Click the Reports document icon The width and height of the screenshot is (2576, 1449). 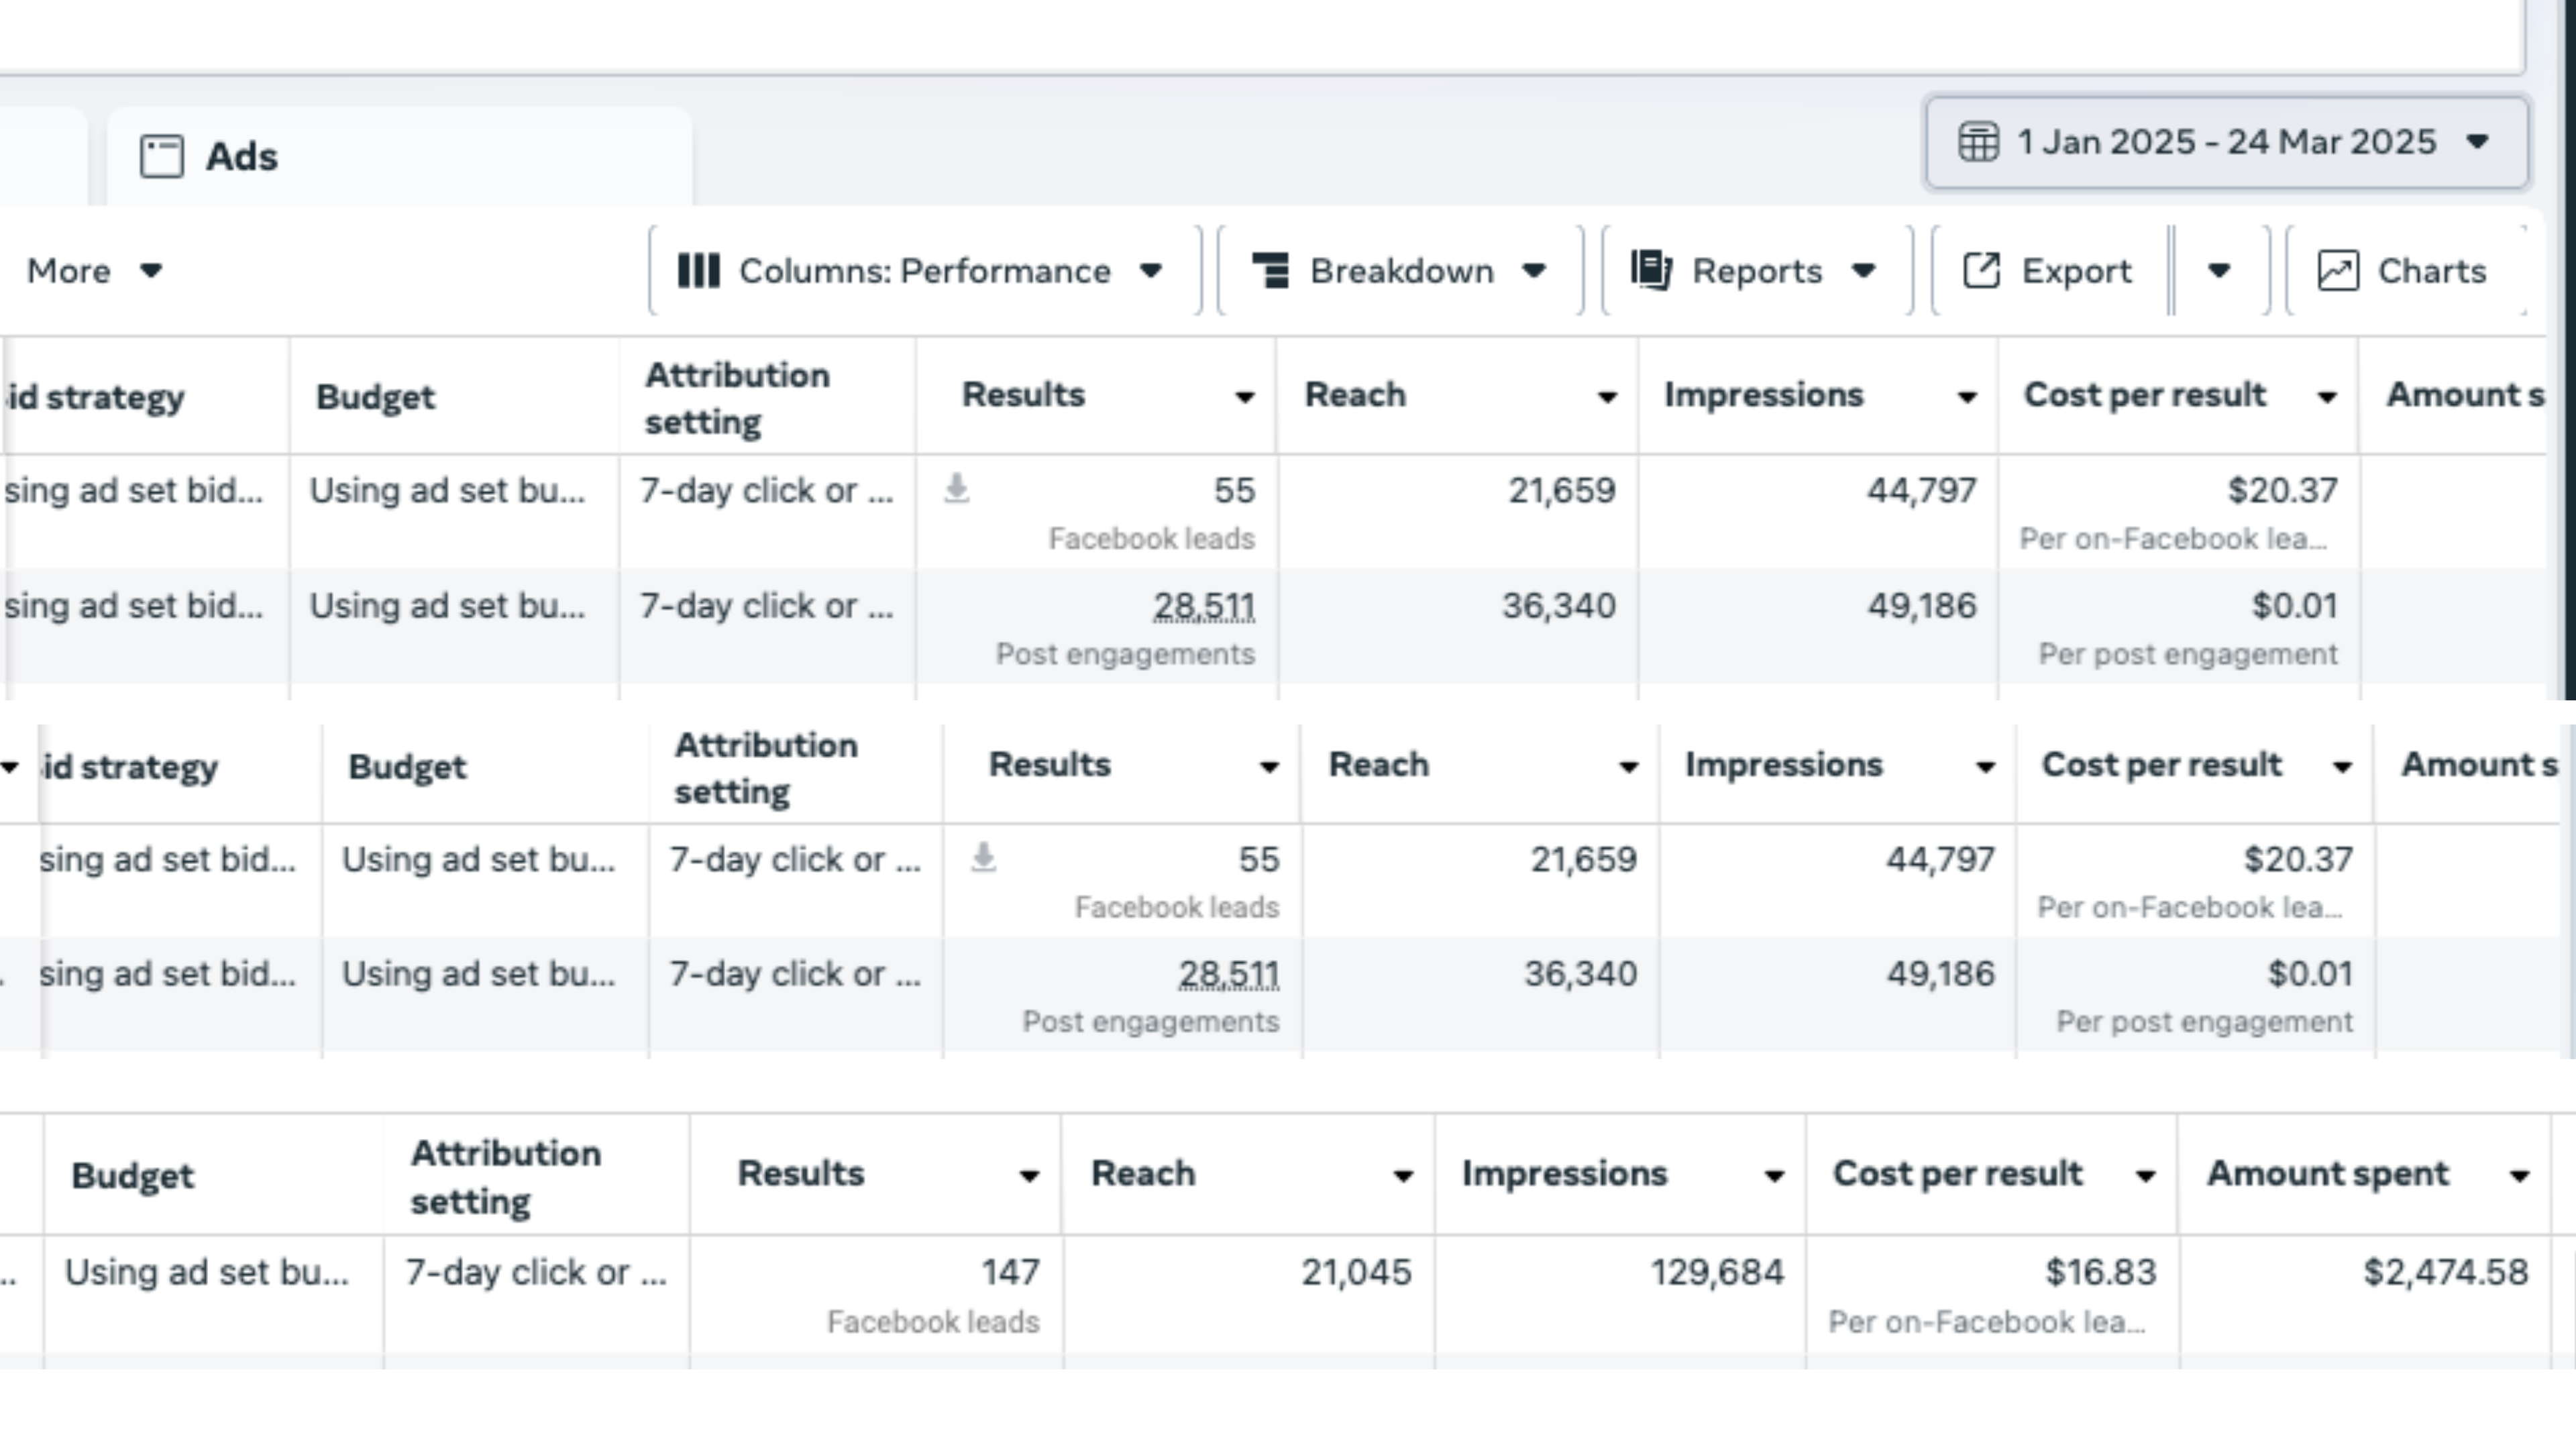point(1651,271)
